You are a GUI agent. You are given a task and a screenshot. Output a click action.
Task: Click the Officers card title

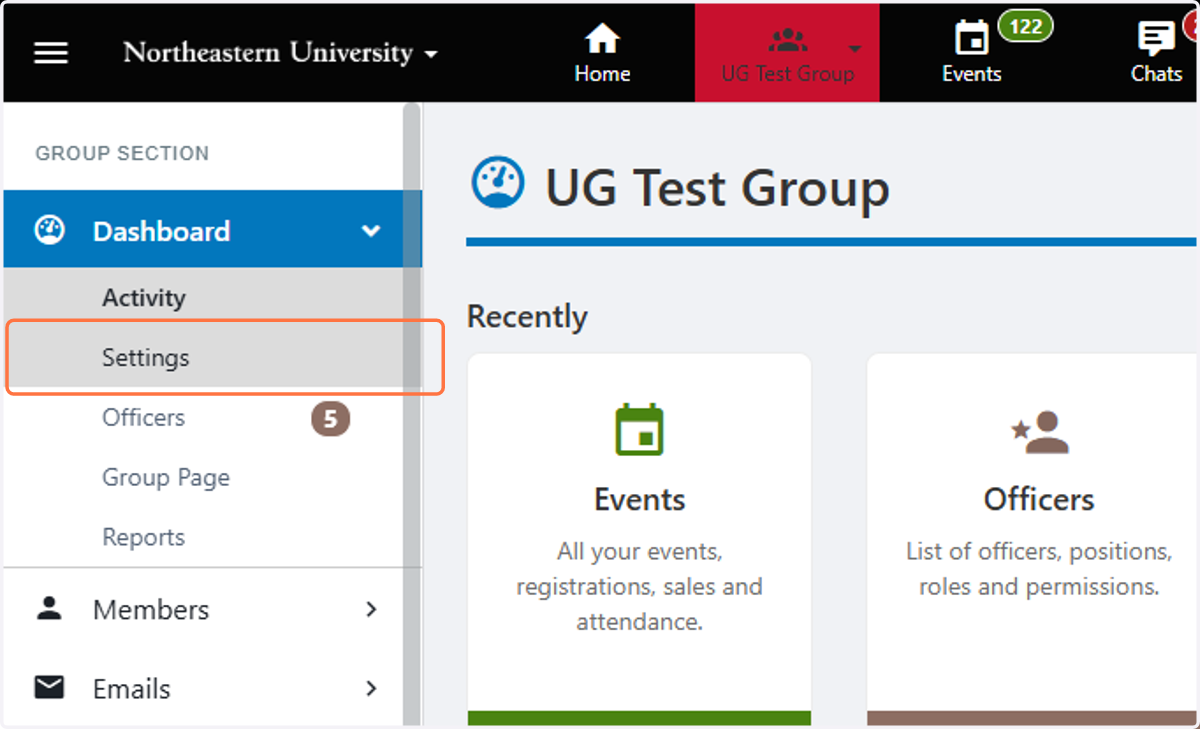(1039, 499)
